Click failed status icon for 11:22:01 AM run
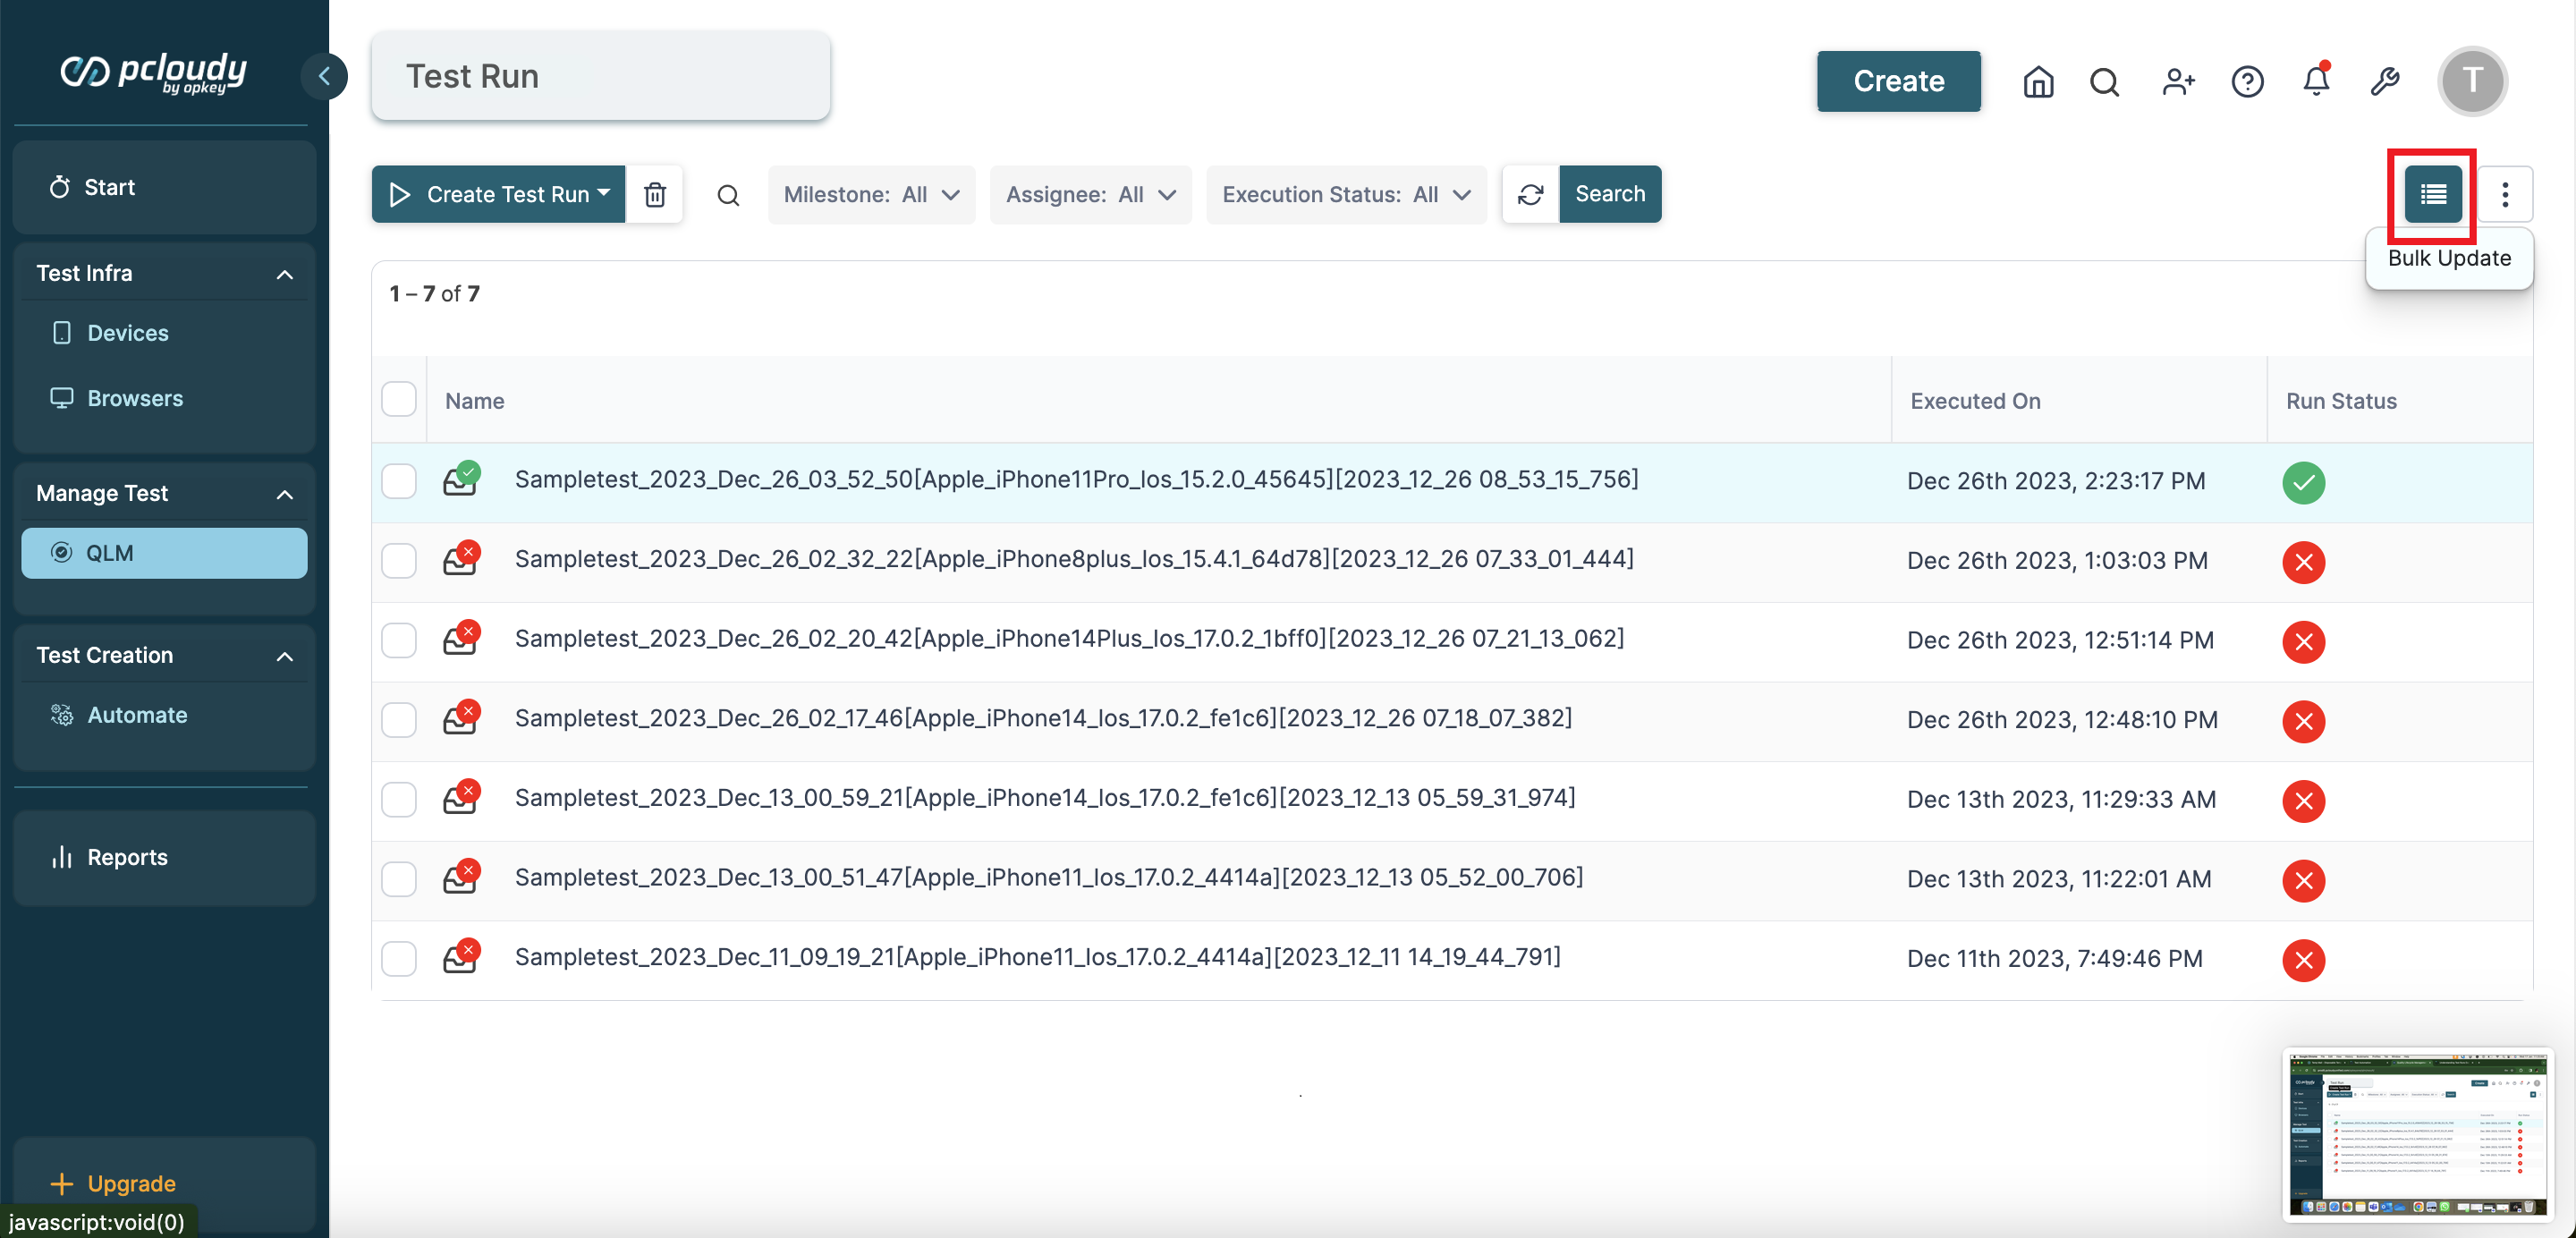Viewport: 2576px width, 1238px height. pyautogui.click(x=2303, y=880)
